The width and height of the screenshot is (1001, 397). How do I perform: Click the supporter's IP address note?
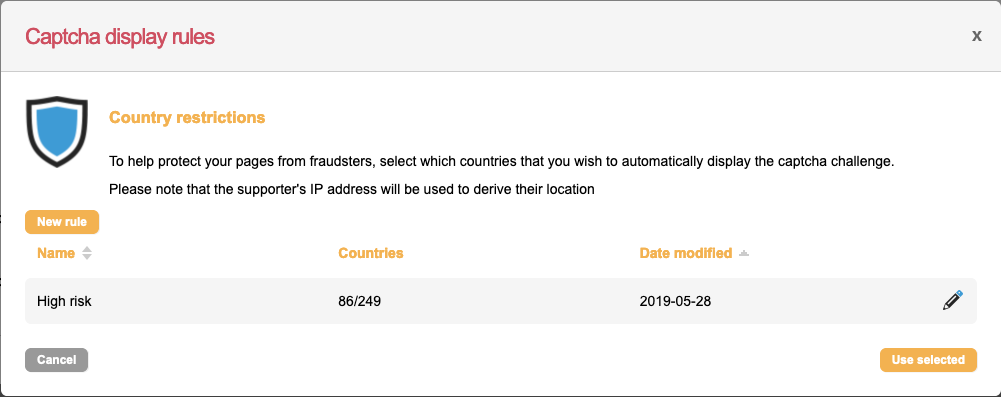[352, 190]
